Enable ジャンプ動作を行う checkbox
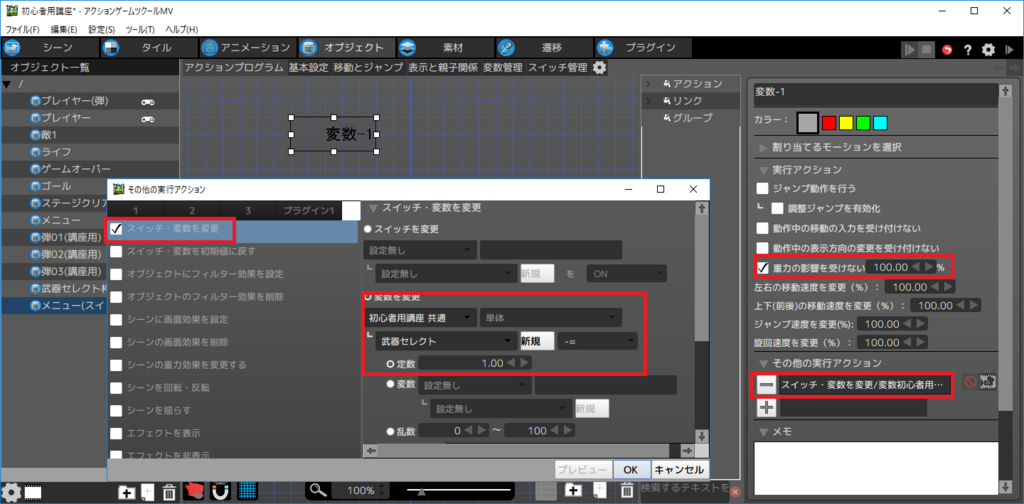This screenshot has width=1024, height=504. click(x=762, y=189)
